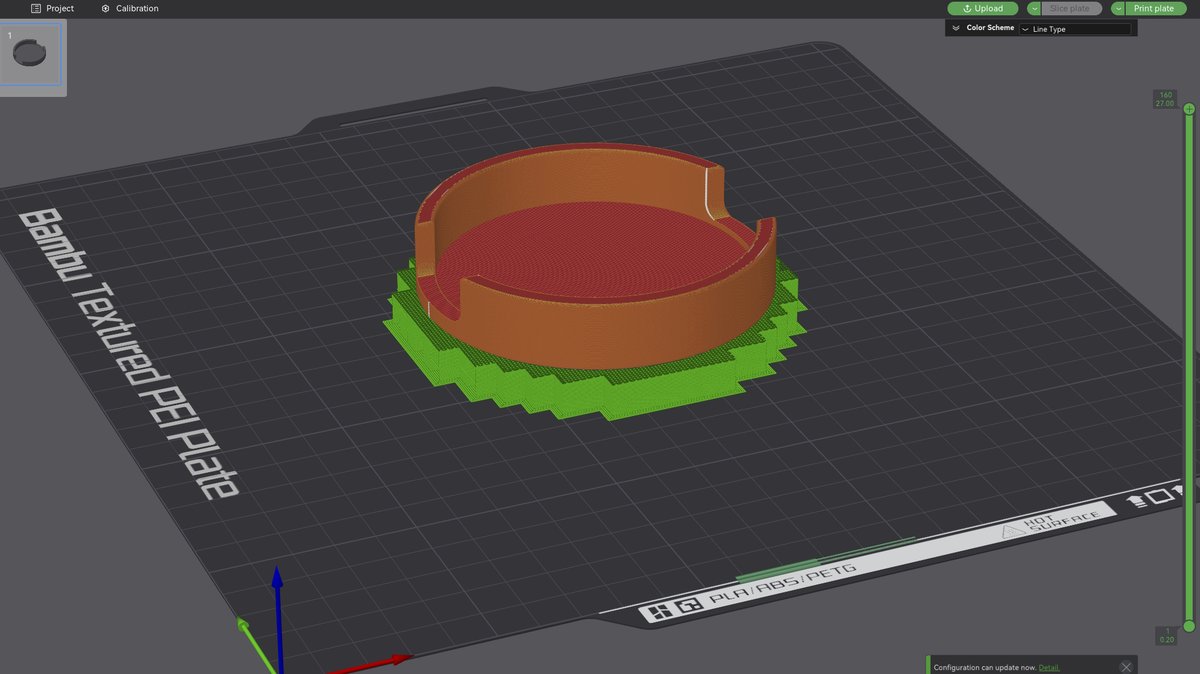Click the bottom layer slider handle
1200x674 pixels.
pos(1189,626)
